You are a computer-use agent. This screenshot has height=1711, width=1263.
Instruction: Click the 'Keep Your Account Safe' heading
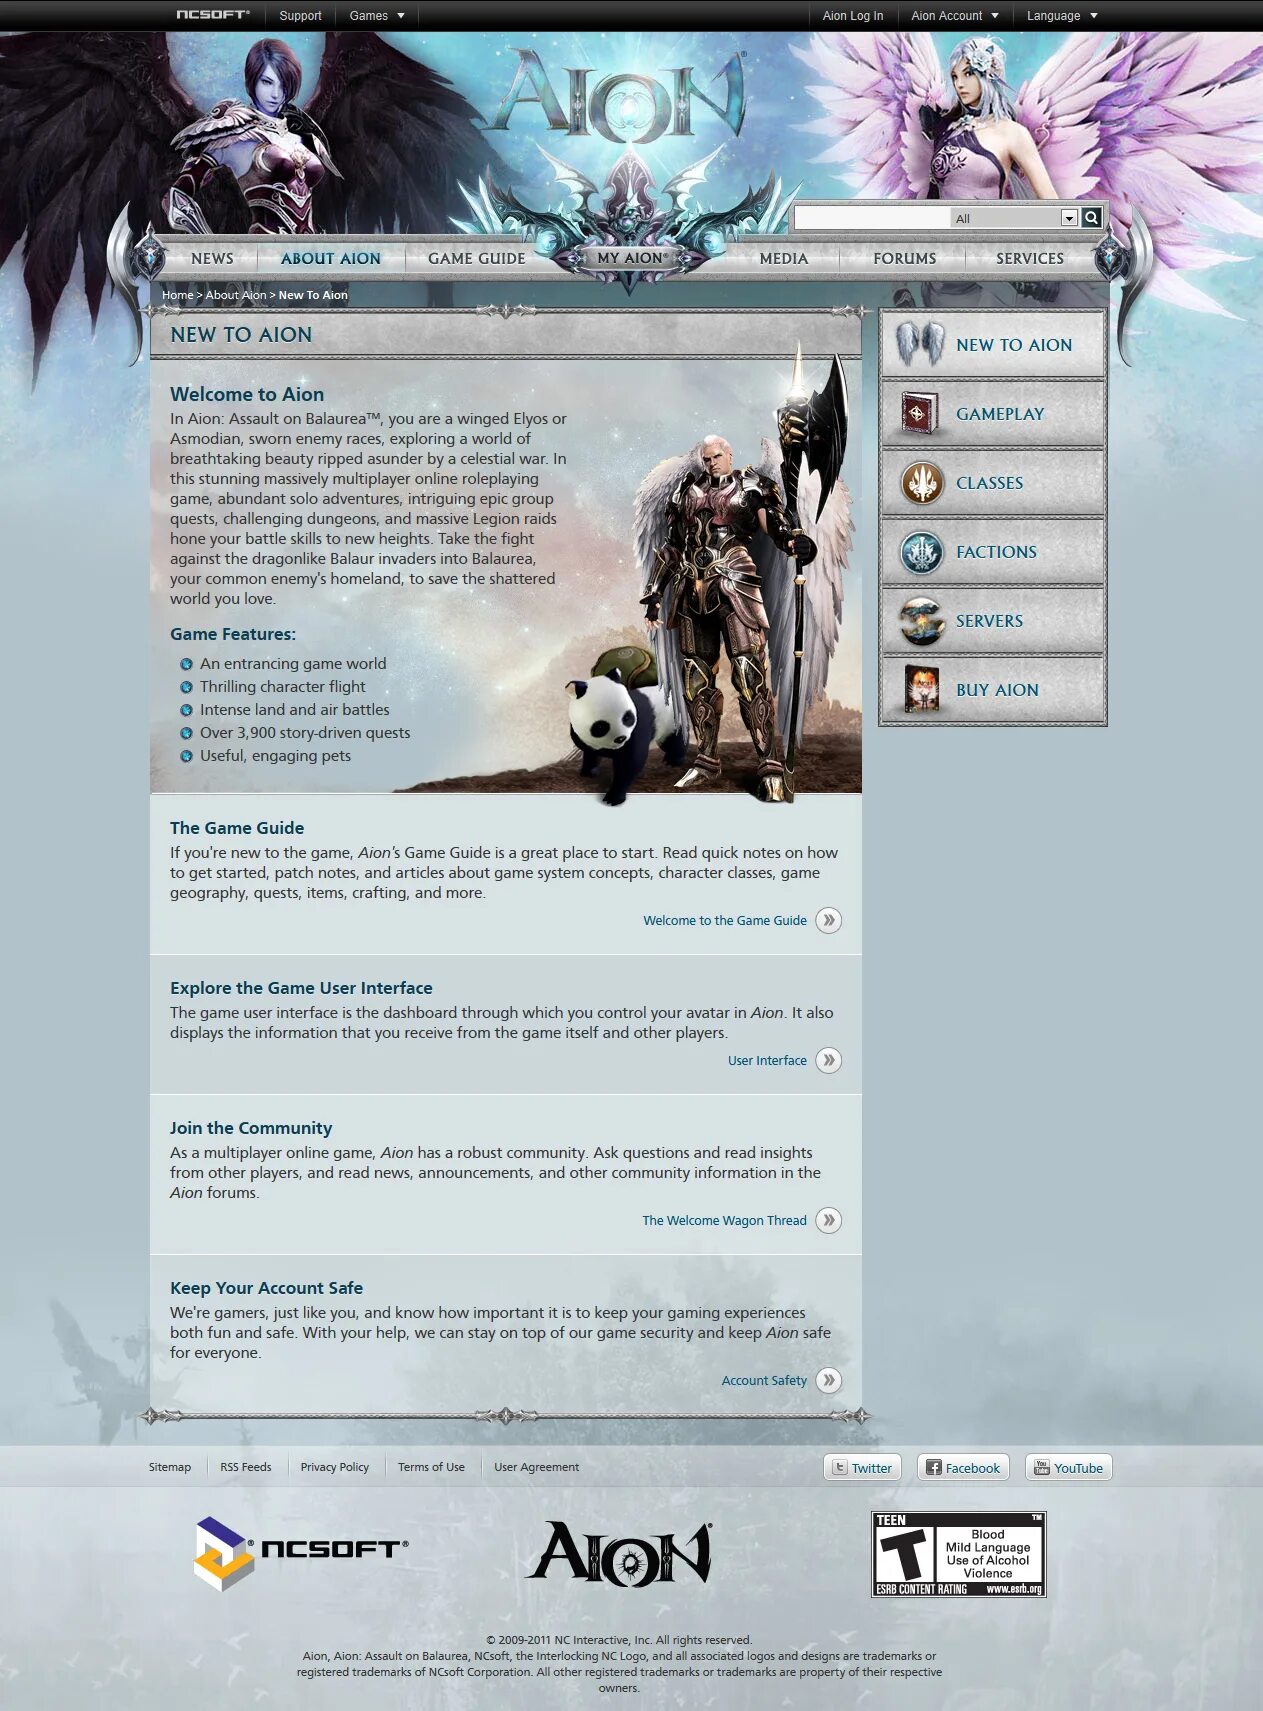[266, 1288]
